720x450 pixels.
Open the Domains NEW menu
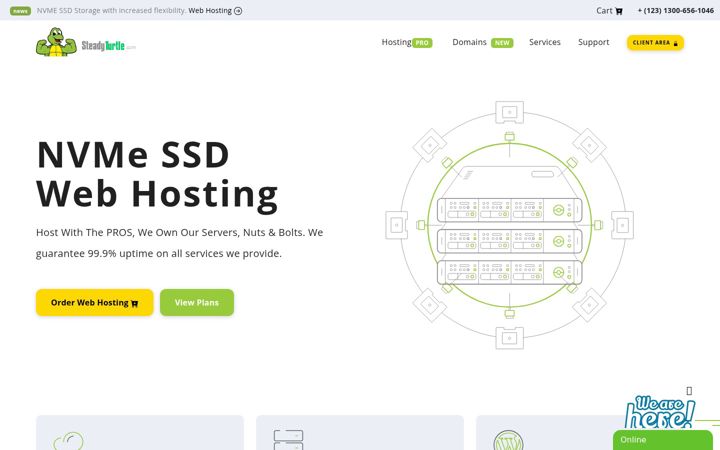click(483, 42)
